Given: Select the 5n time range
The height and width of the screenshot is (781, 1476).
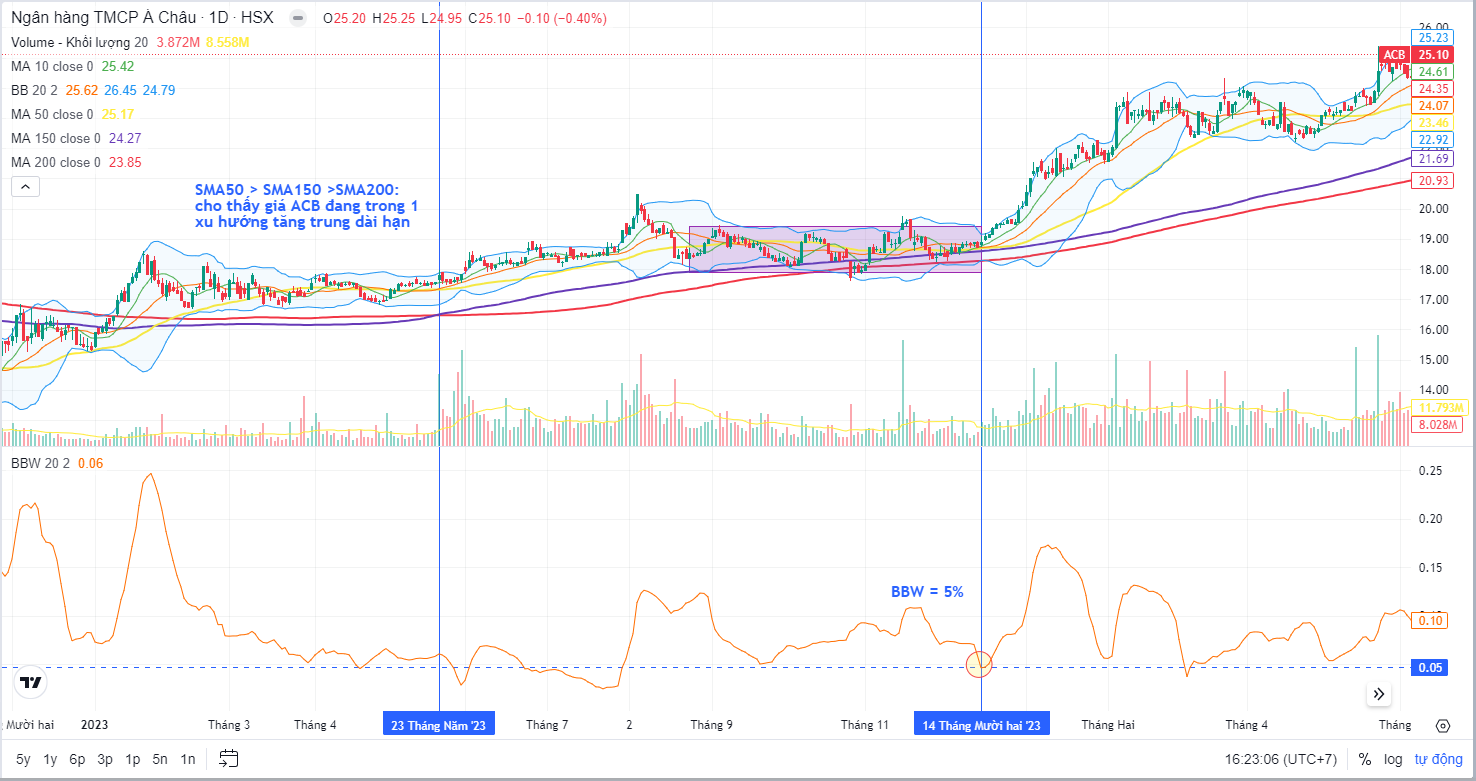Looking at the screenshot, I should point(160,759).
